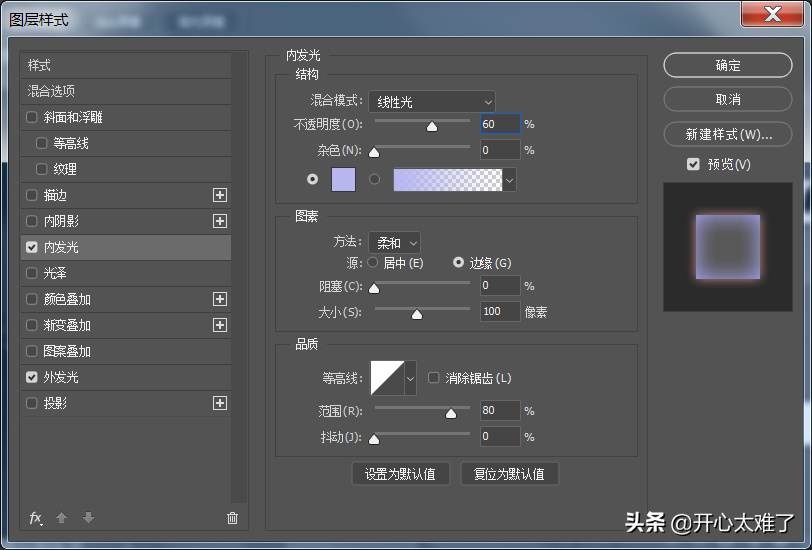812x550 pixels.
Task: Click the 阻塞 slider handle
Action: (x=374, y=288)
